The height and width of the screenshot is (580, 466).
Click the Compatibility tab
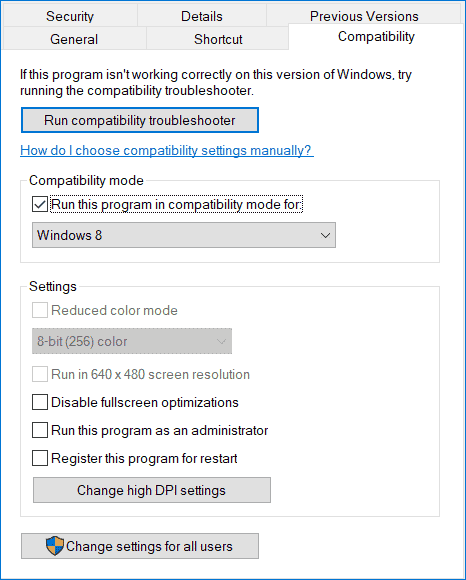click(376, 37)
